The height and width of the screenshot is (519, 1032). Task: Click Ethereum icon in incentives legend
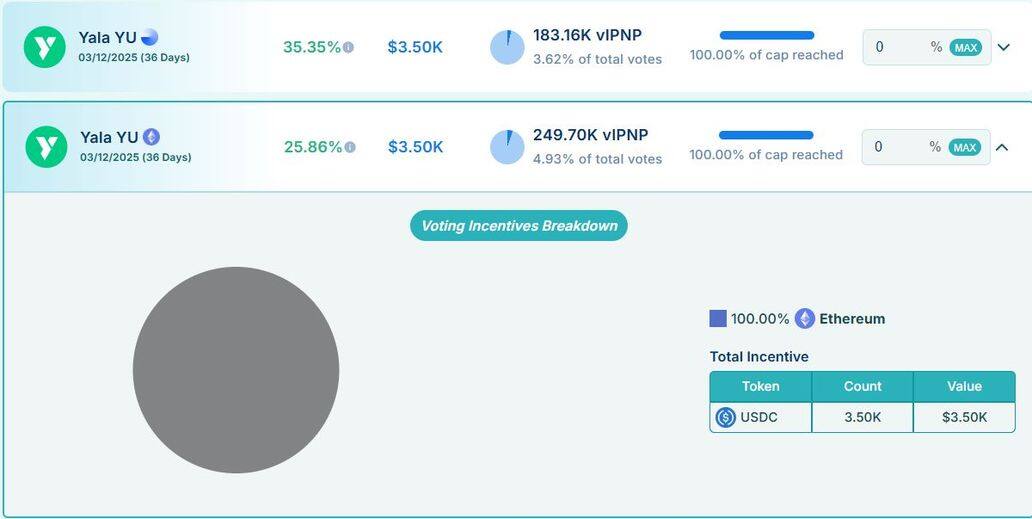coord(805,319)
